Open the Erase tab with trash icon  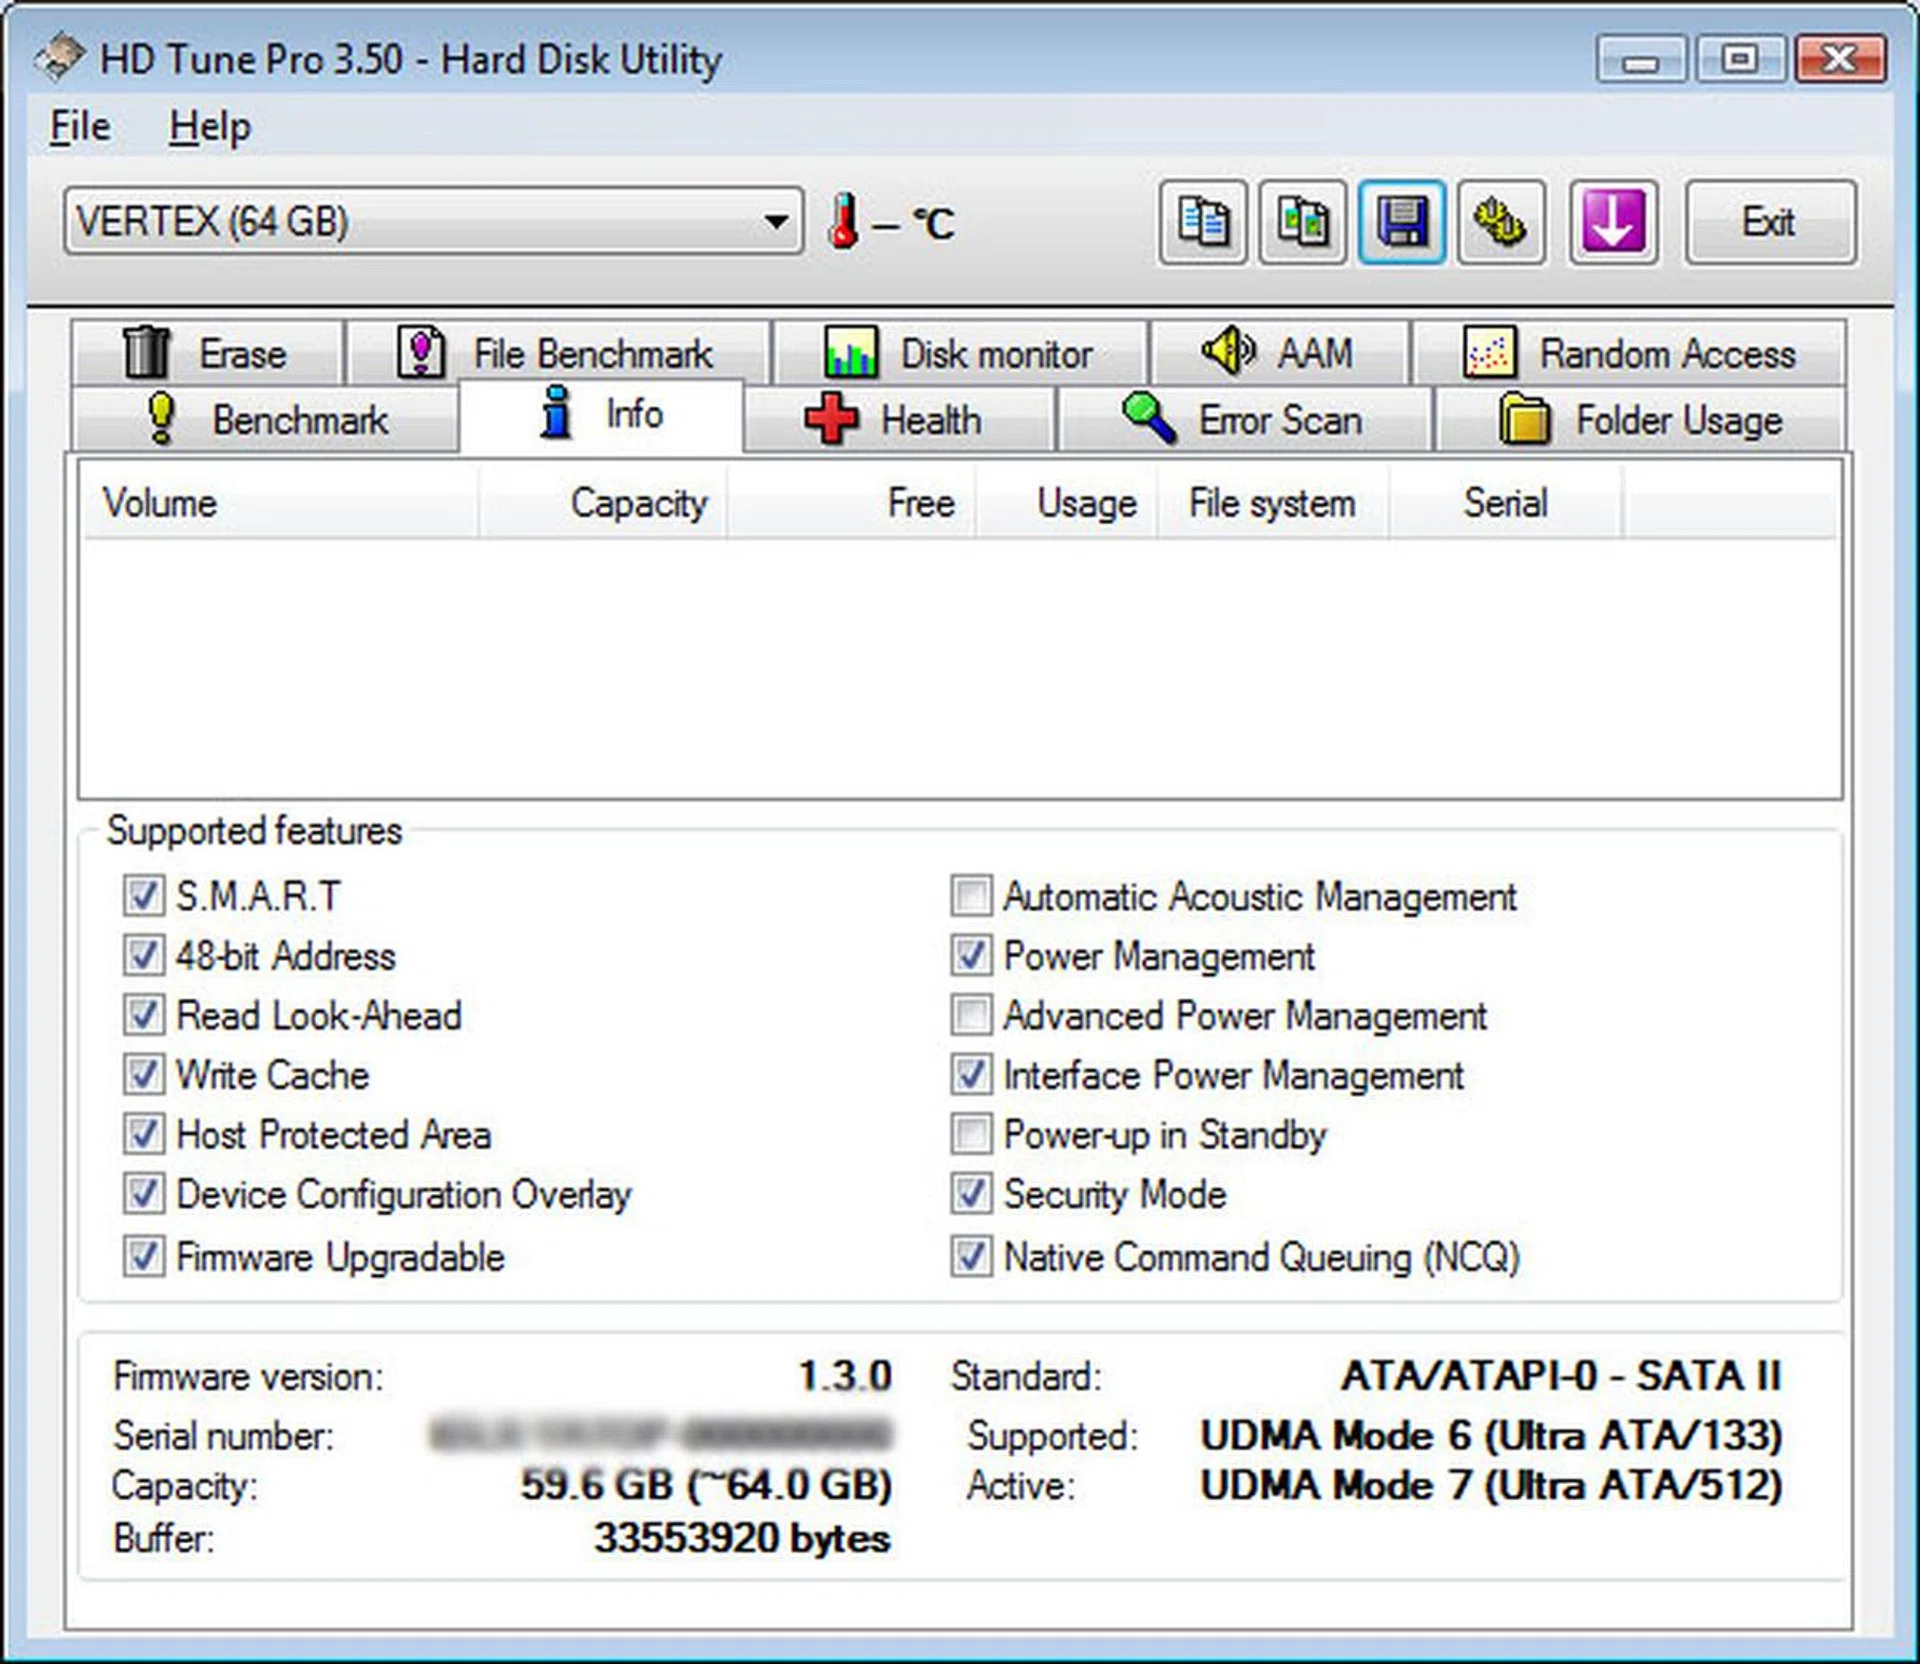(207, 353)
